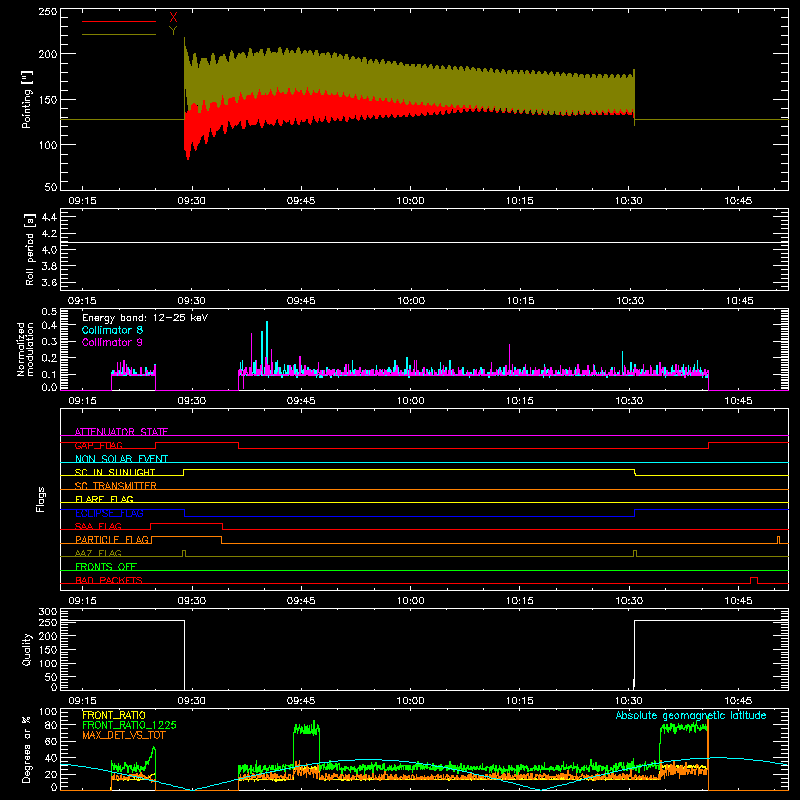The width and height of the screenshot is (800, 800).
Task: Click the magenta modulation spike near 10:13
Action: [x=510, y=359]
